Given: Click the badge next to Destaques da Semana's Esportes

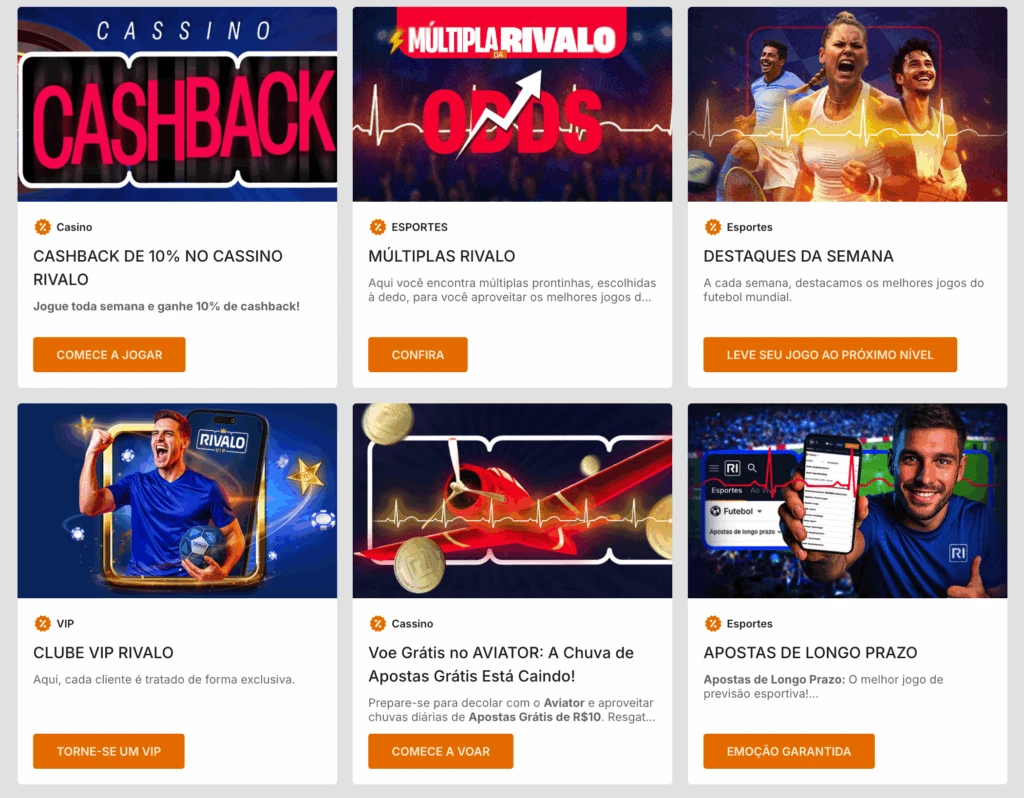Looking at the screenshot, I should point(712,227).
